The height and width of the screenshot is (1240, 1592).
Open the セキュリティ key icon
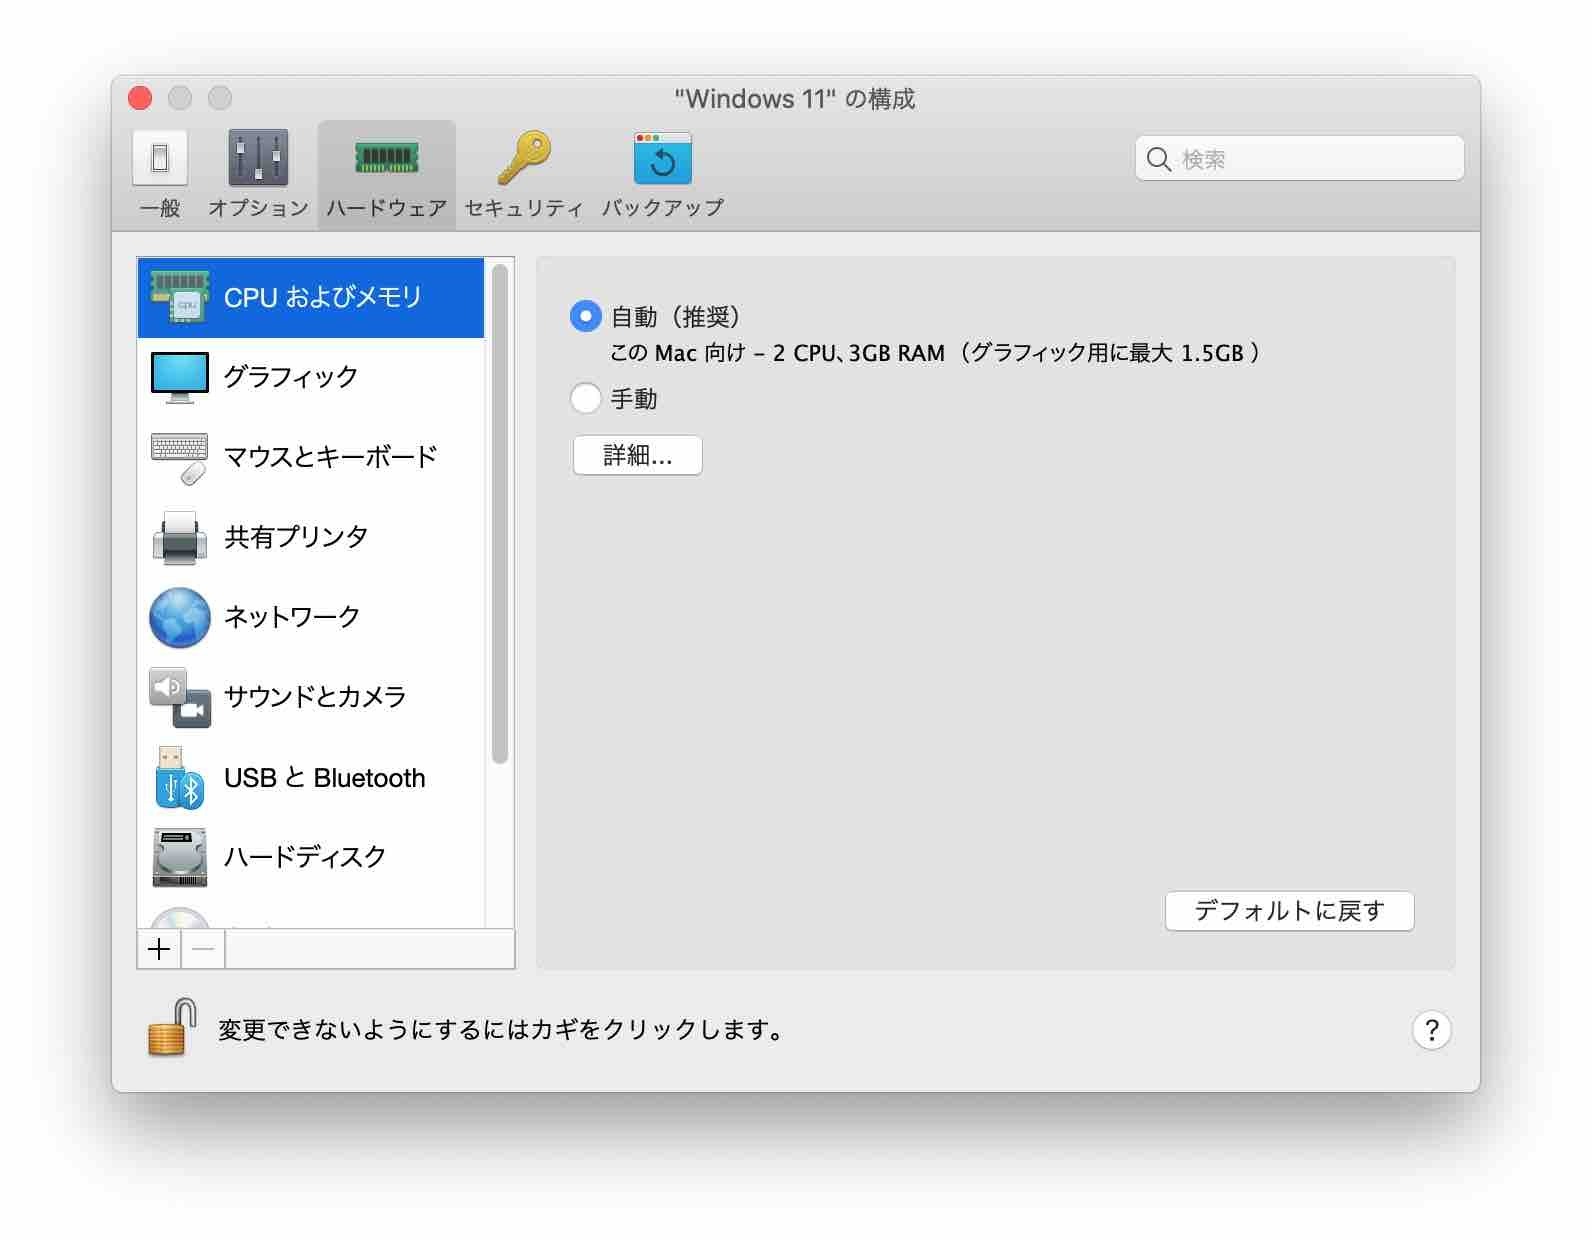(524, 158)
